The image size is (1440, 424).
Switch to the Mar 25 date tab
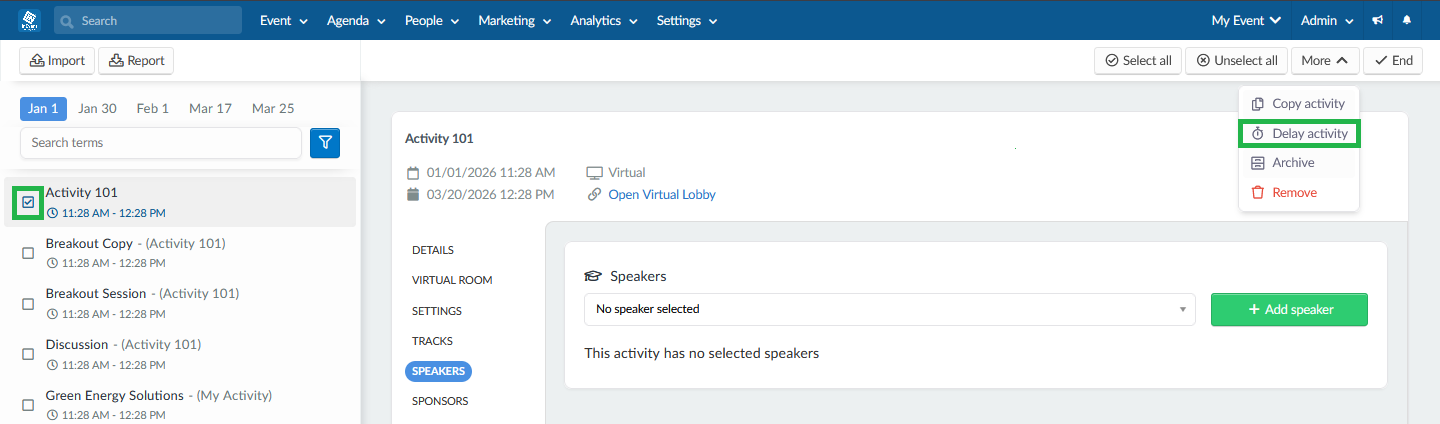[x=273, y=109]
